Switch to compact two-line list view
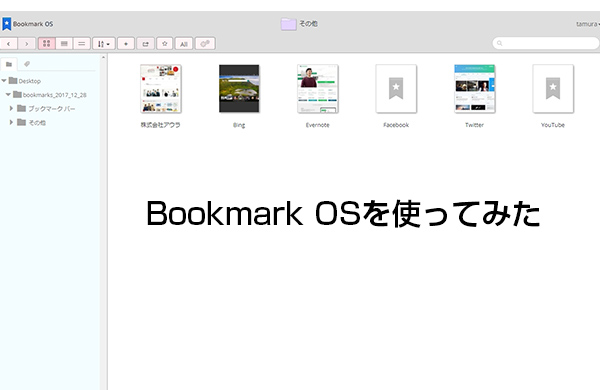600x390 pixels. coord(82,44)
